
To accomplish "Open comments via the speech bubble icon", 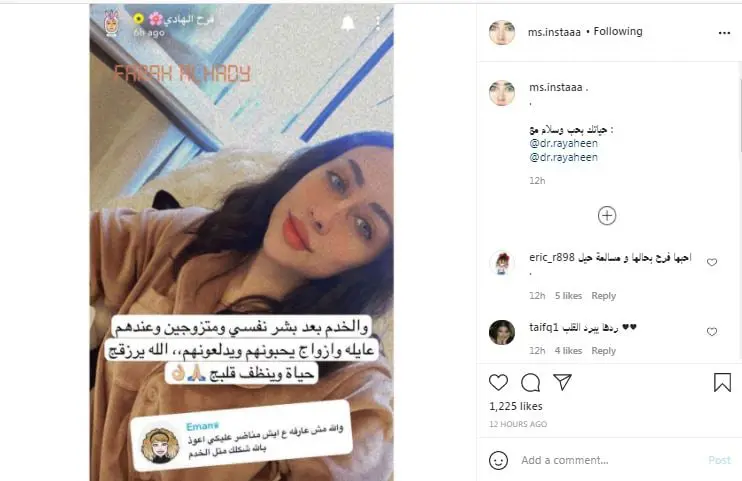I will coord(530,383).
